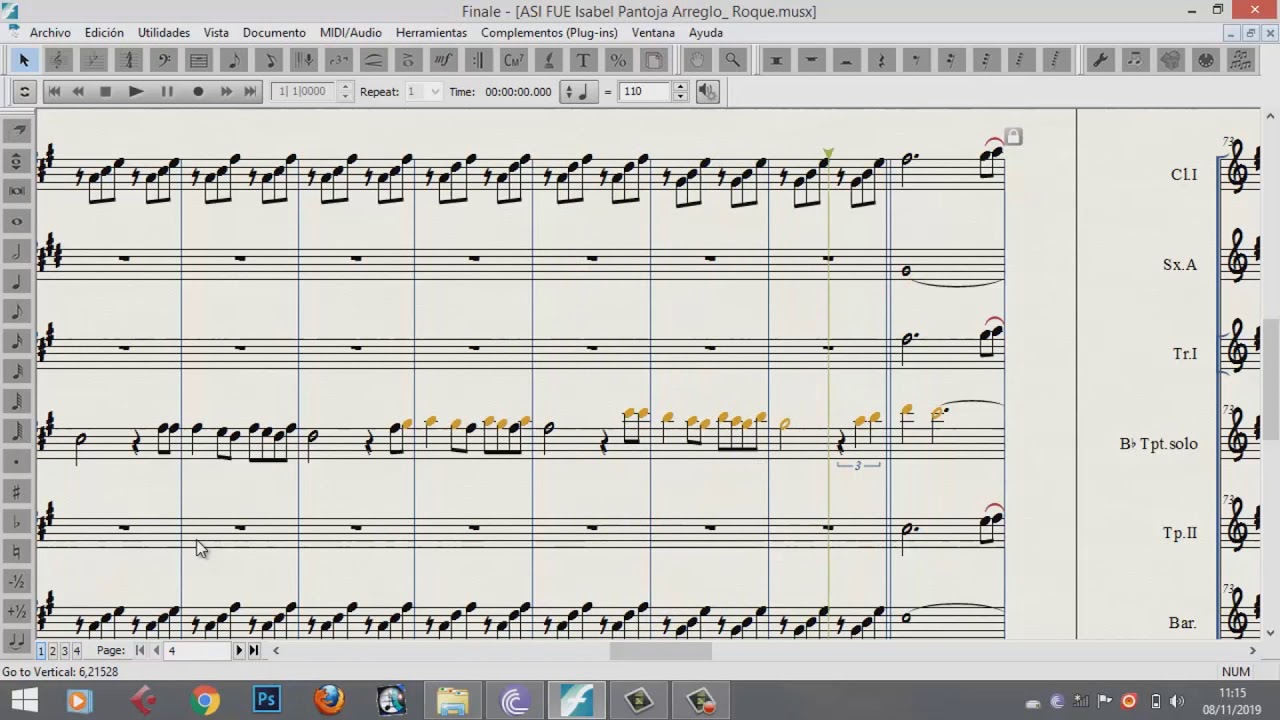1280x720 pixels.
Task: Start recording with Record button
Action: tap(198, 92)
